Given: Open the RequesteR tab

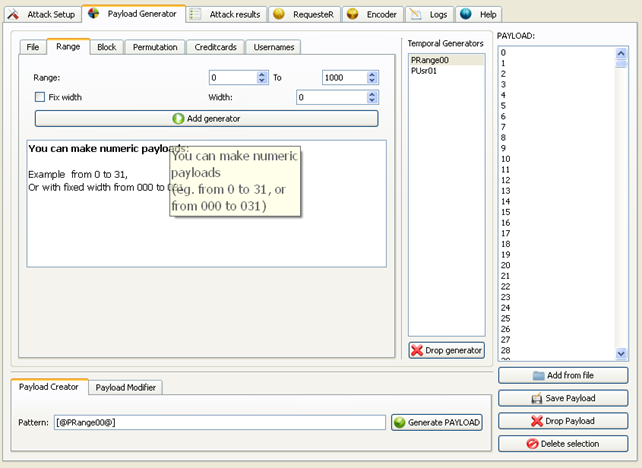Looking at the screenshot, I should [305, 14].
